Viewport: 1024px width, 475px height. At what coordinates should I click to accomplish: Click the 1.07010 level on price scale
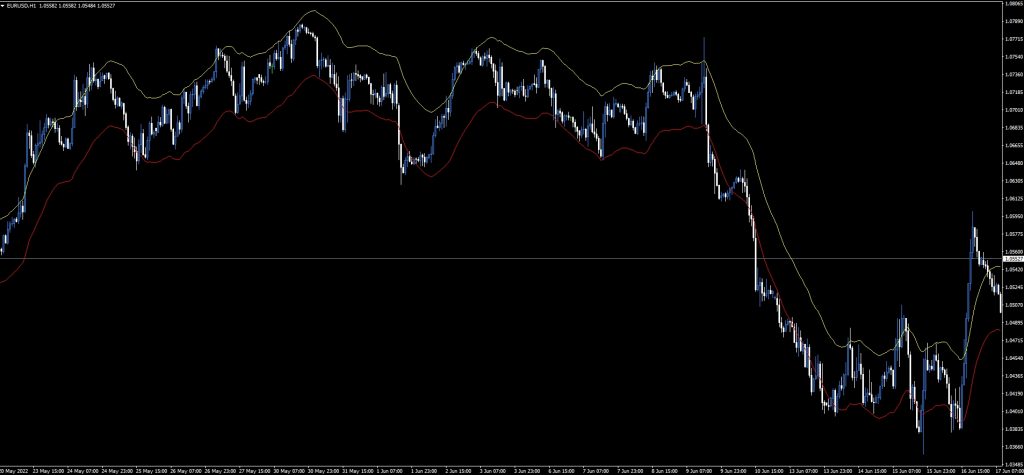click(1011, 110)
